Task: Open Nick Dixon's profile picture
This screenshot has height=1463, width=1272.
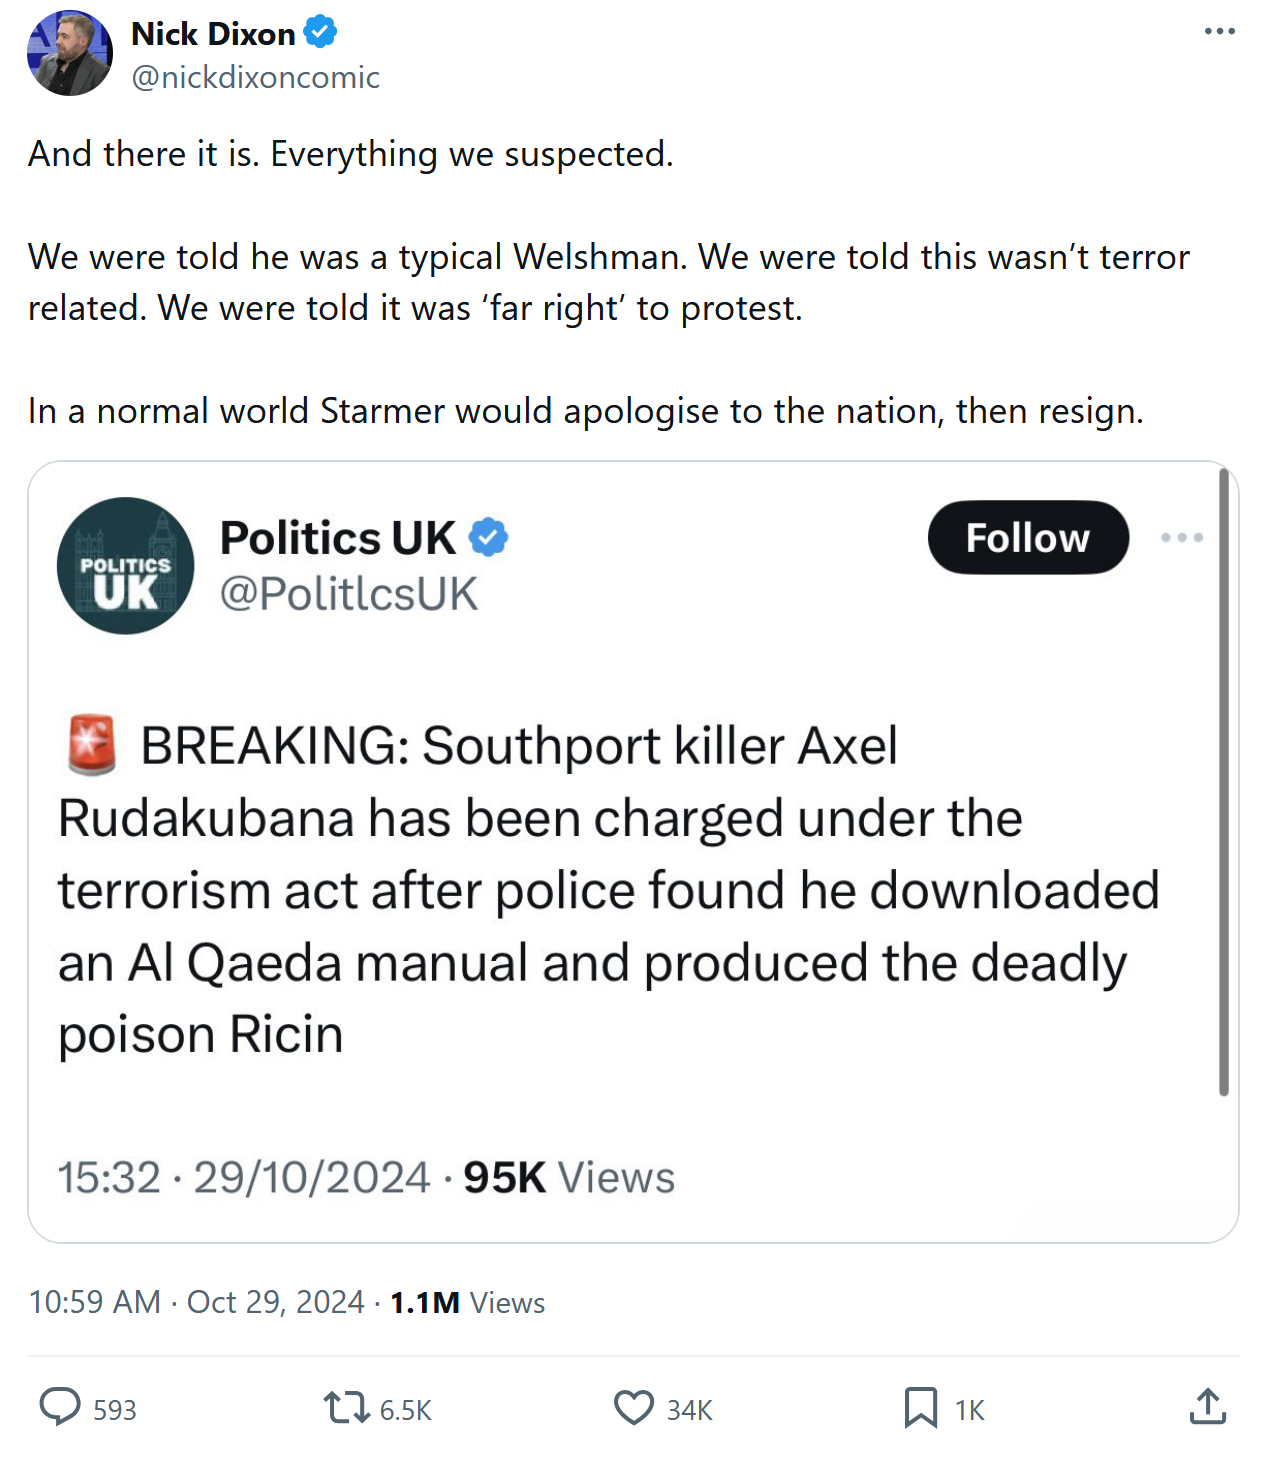Action: tap(70, 53)
